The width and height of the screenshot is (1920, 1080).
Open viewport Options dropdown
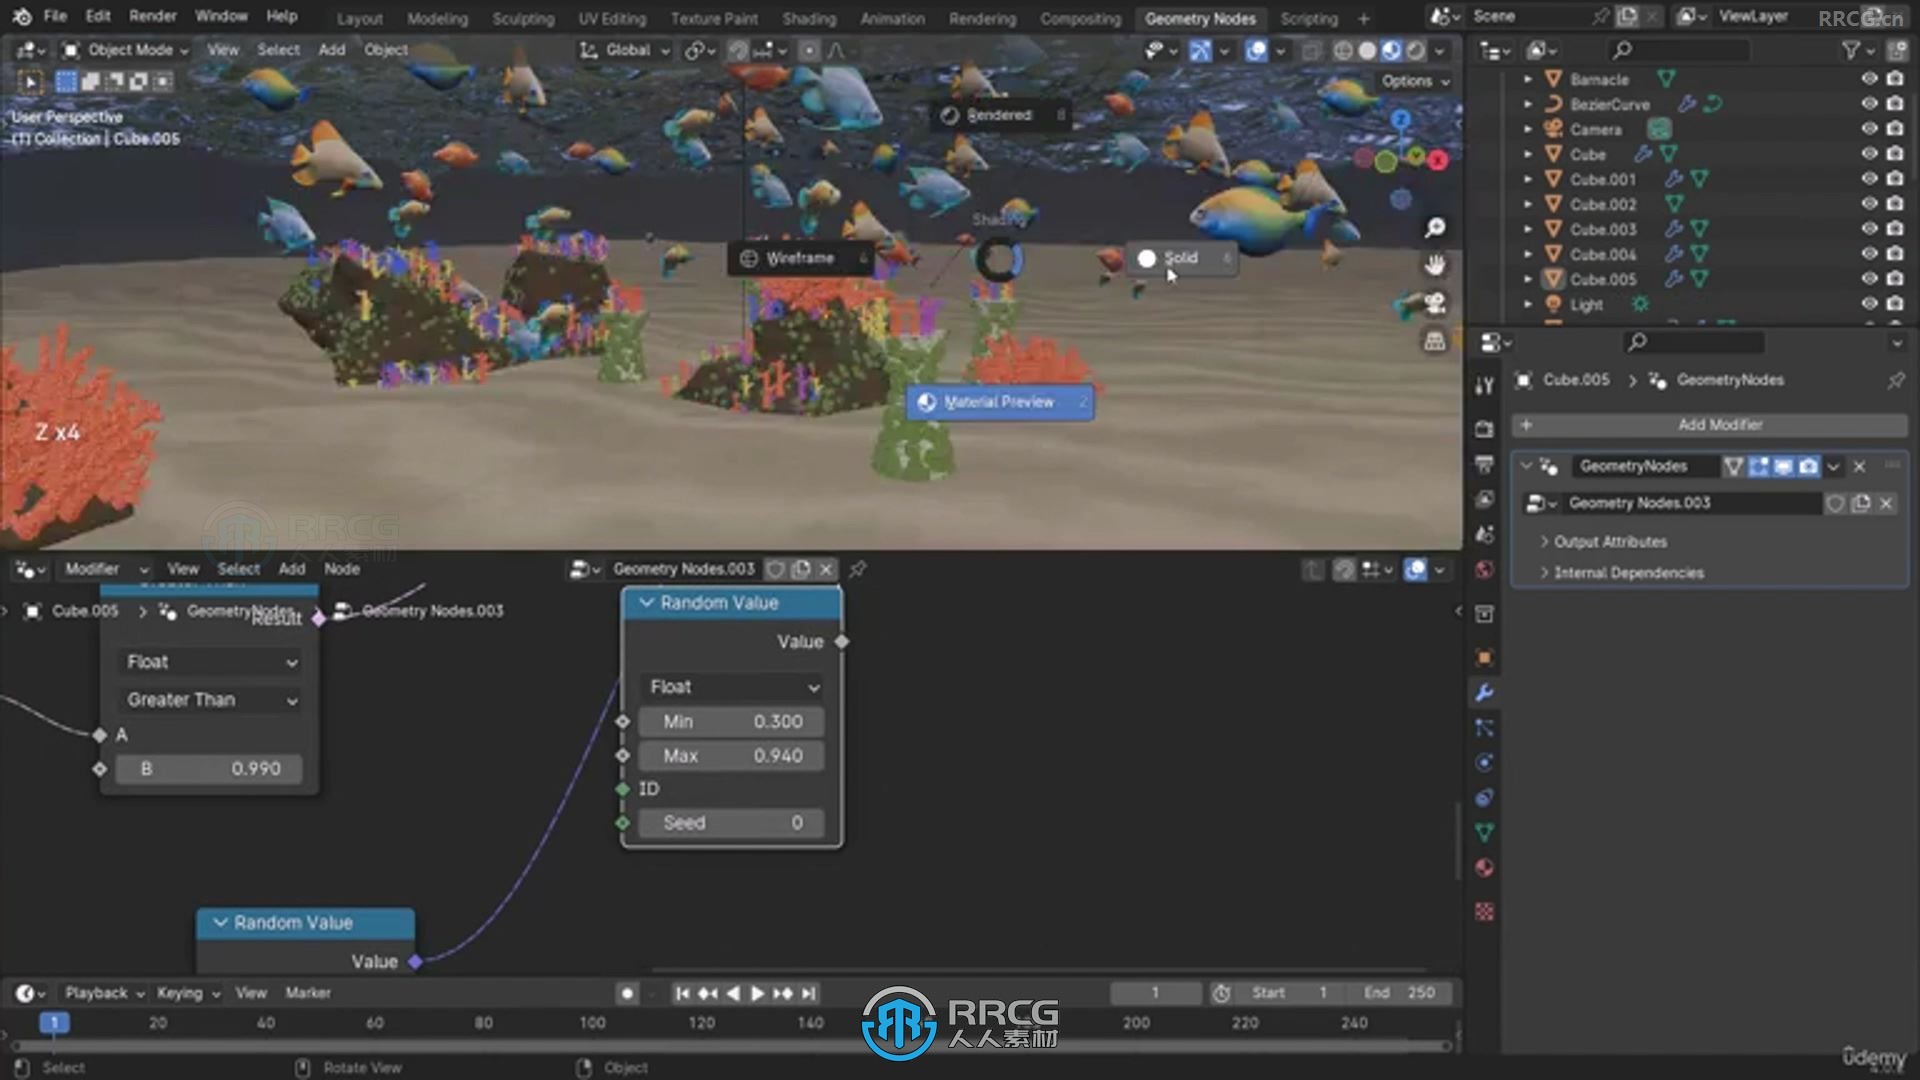(x=1415, y=81)
